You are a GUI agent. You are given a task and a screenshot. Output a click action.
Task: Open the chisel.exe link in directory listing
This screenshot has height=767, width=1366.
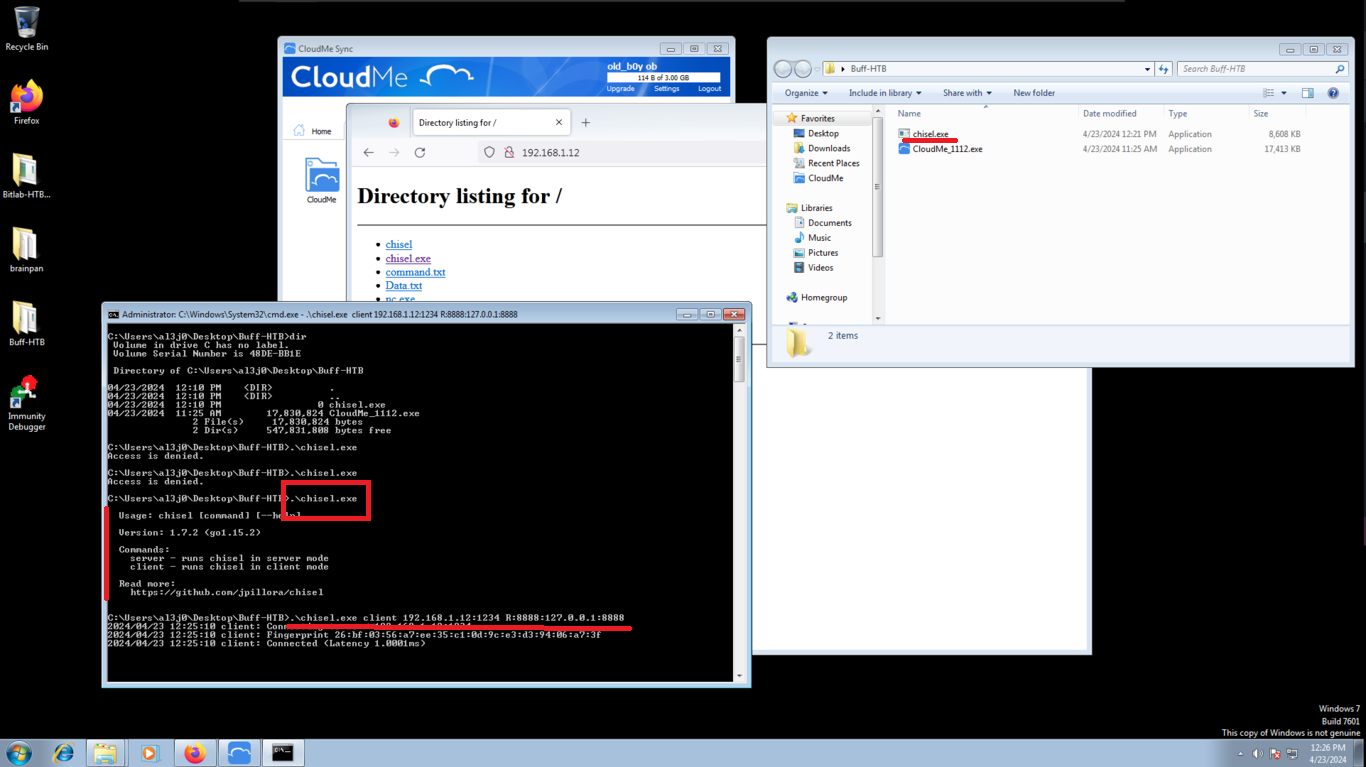(x=408, y=258)
